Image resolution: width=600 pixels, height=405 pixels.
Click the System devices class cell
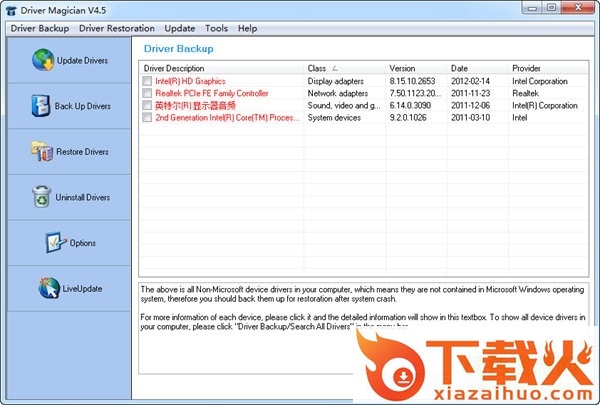[x=334, y=118]
